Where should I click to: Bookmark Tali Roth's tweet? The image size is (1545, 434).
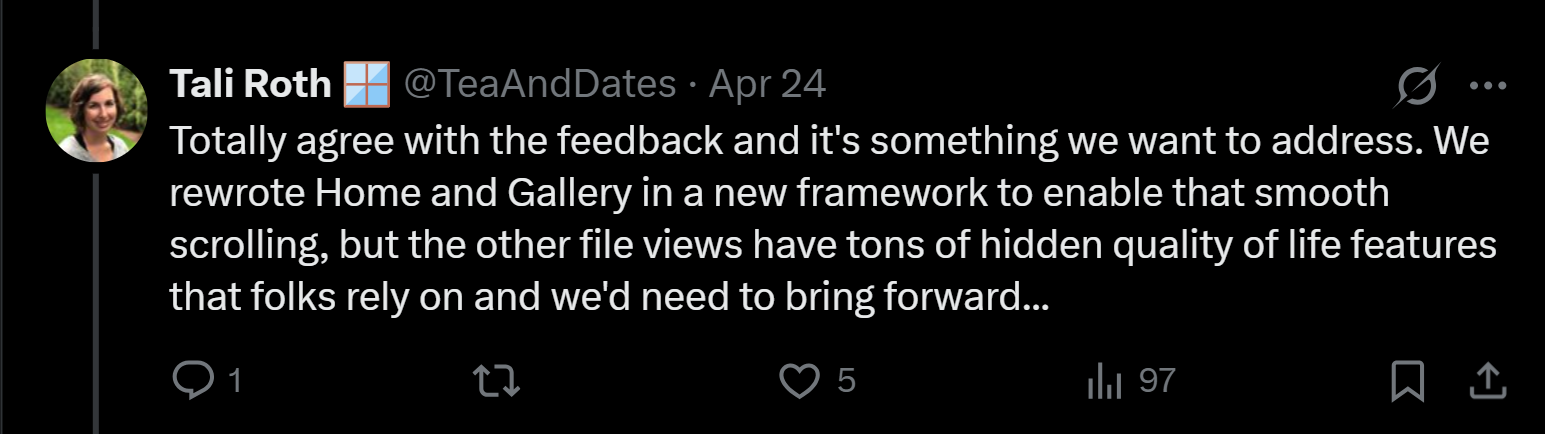1408,381
